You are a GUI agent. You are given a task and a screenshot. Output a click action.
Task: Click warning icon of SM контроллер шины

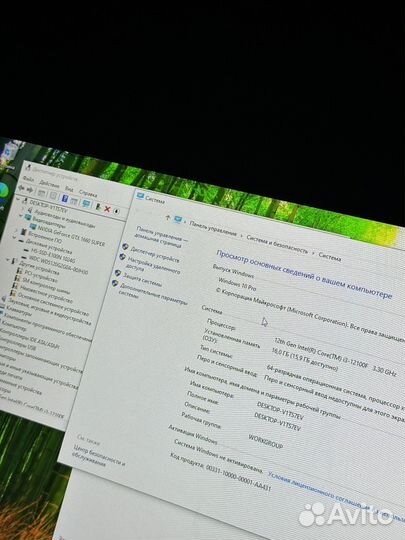[17, 278]
